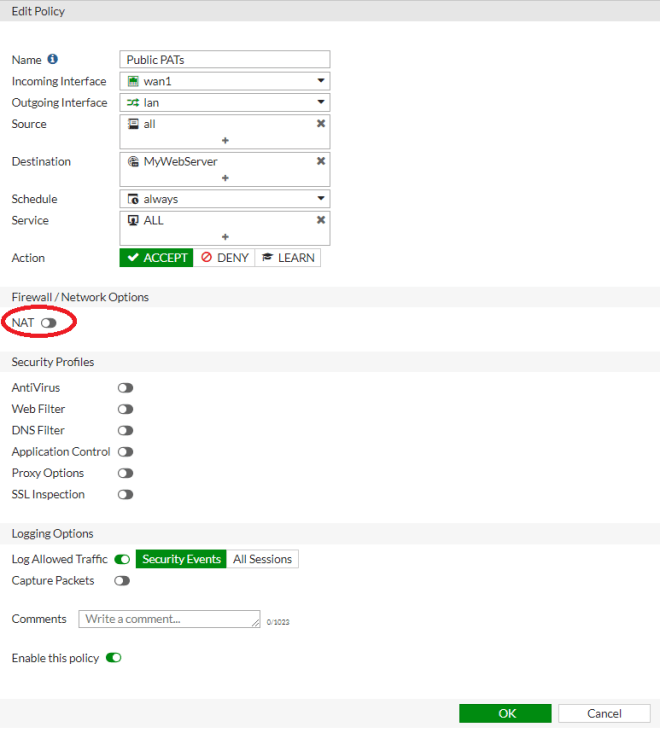This screenshot has width=660, height=733.
Task: Add a source using the plus icon
Action: pos(225,140)
